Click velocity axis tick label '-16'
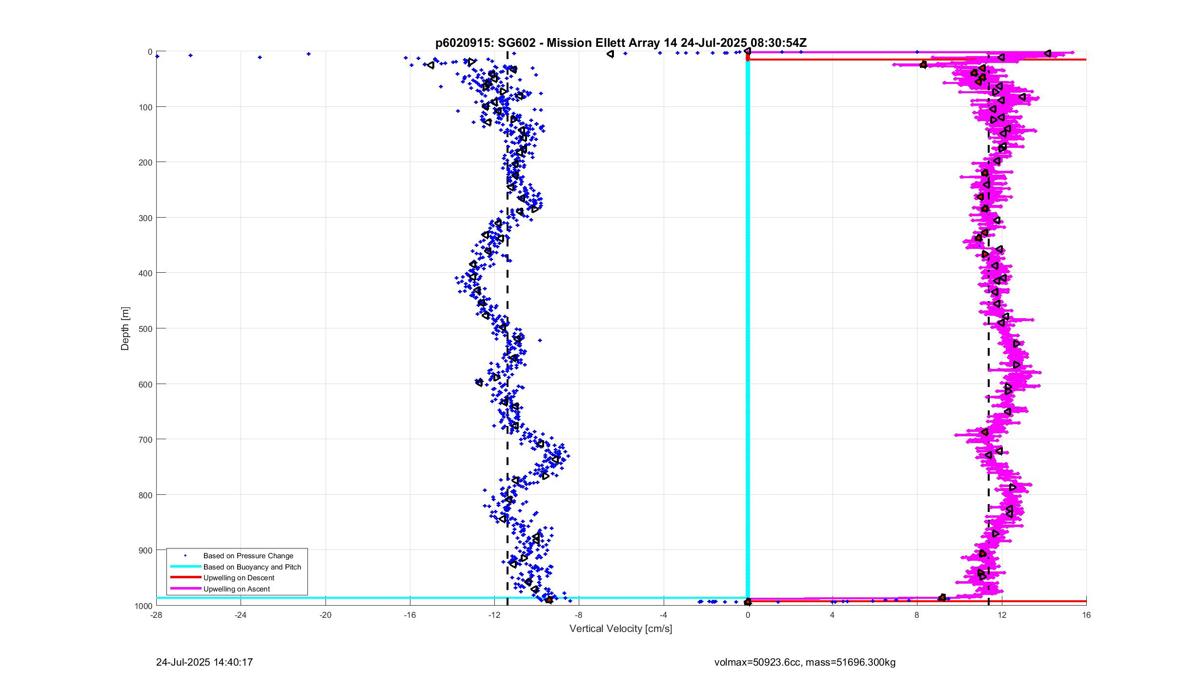The image size is (1200, 681). pyautogui.click(x=409, y=615)
